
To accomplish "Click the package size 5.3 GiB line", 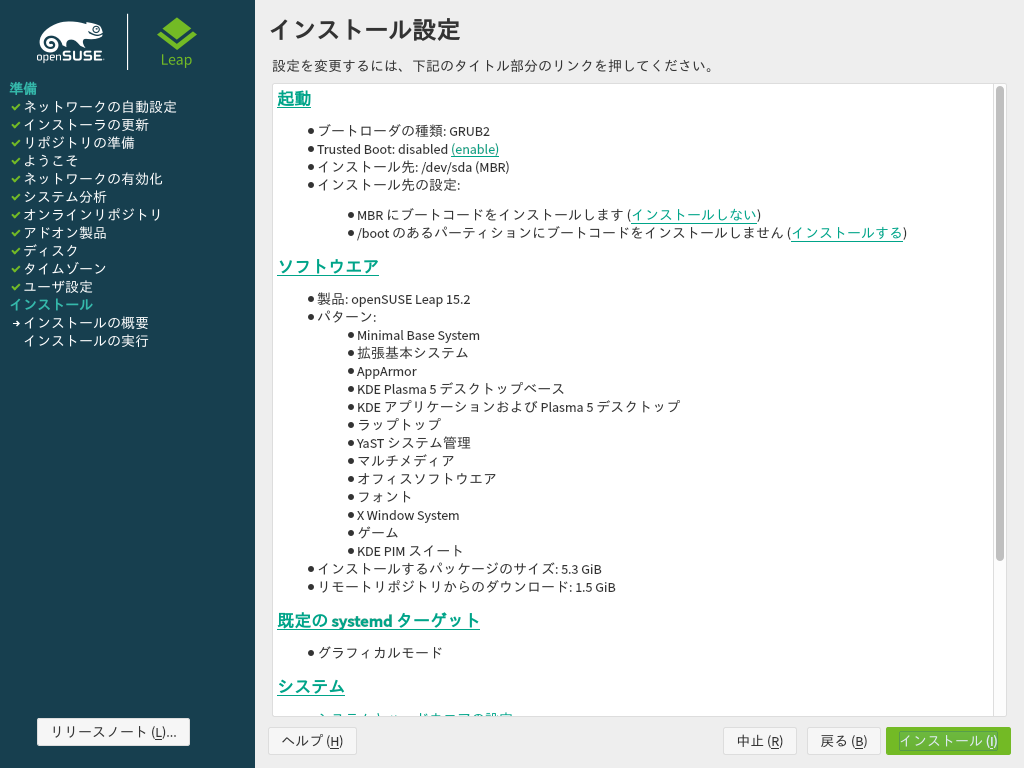I will click(x=460, y=569).
